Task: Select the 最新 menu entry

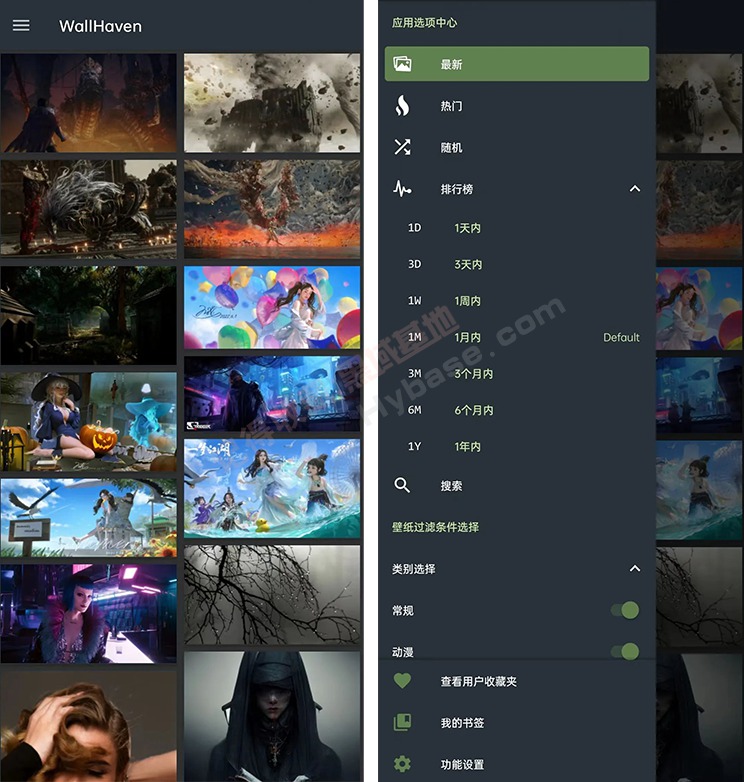Action: click(517, 64)
